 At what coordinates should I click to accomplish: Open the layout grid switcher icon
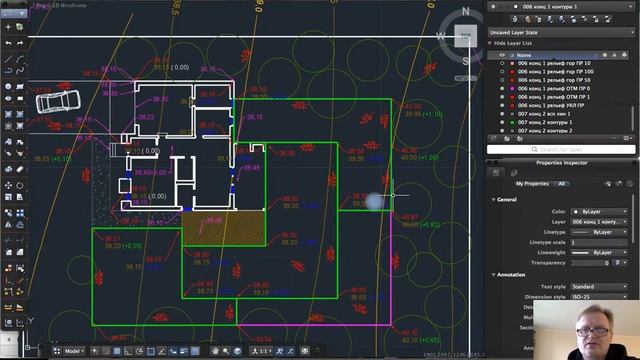(57, 351)
